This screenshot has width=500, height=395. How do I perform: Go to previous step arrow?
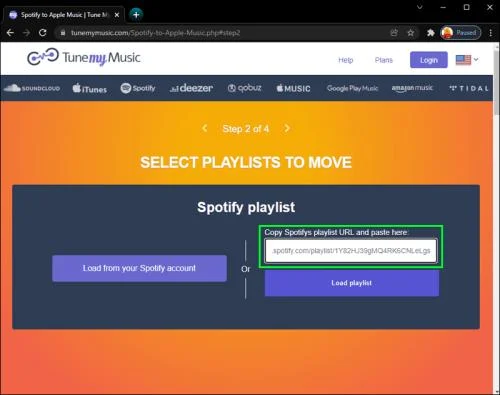[205, 128]
